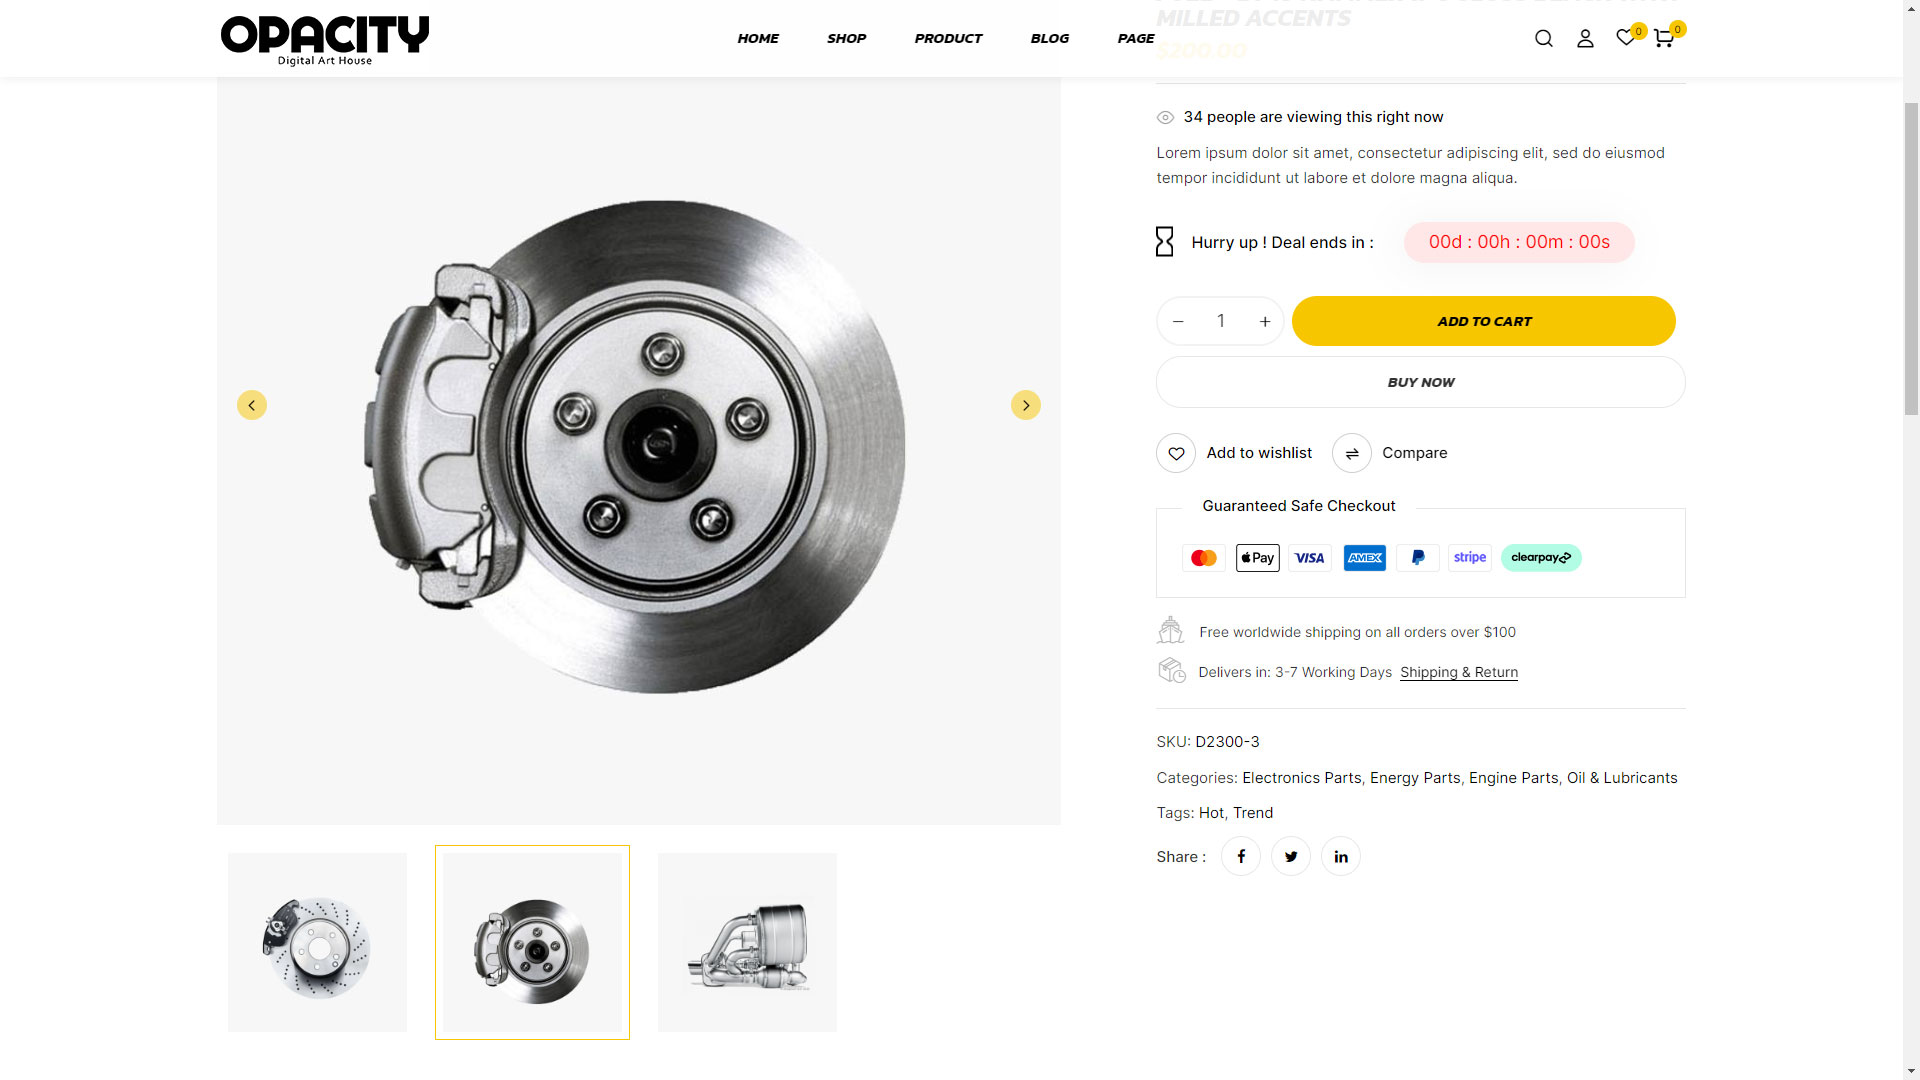Screen dimensions: 1920x1080
Task: Open the shopping cart icon
Action: point(1663,39)
